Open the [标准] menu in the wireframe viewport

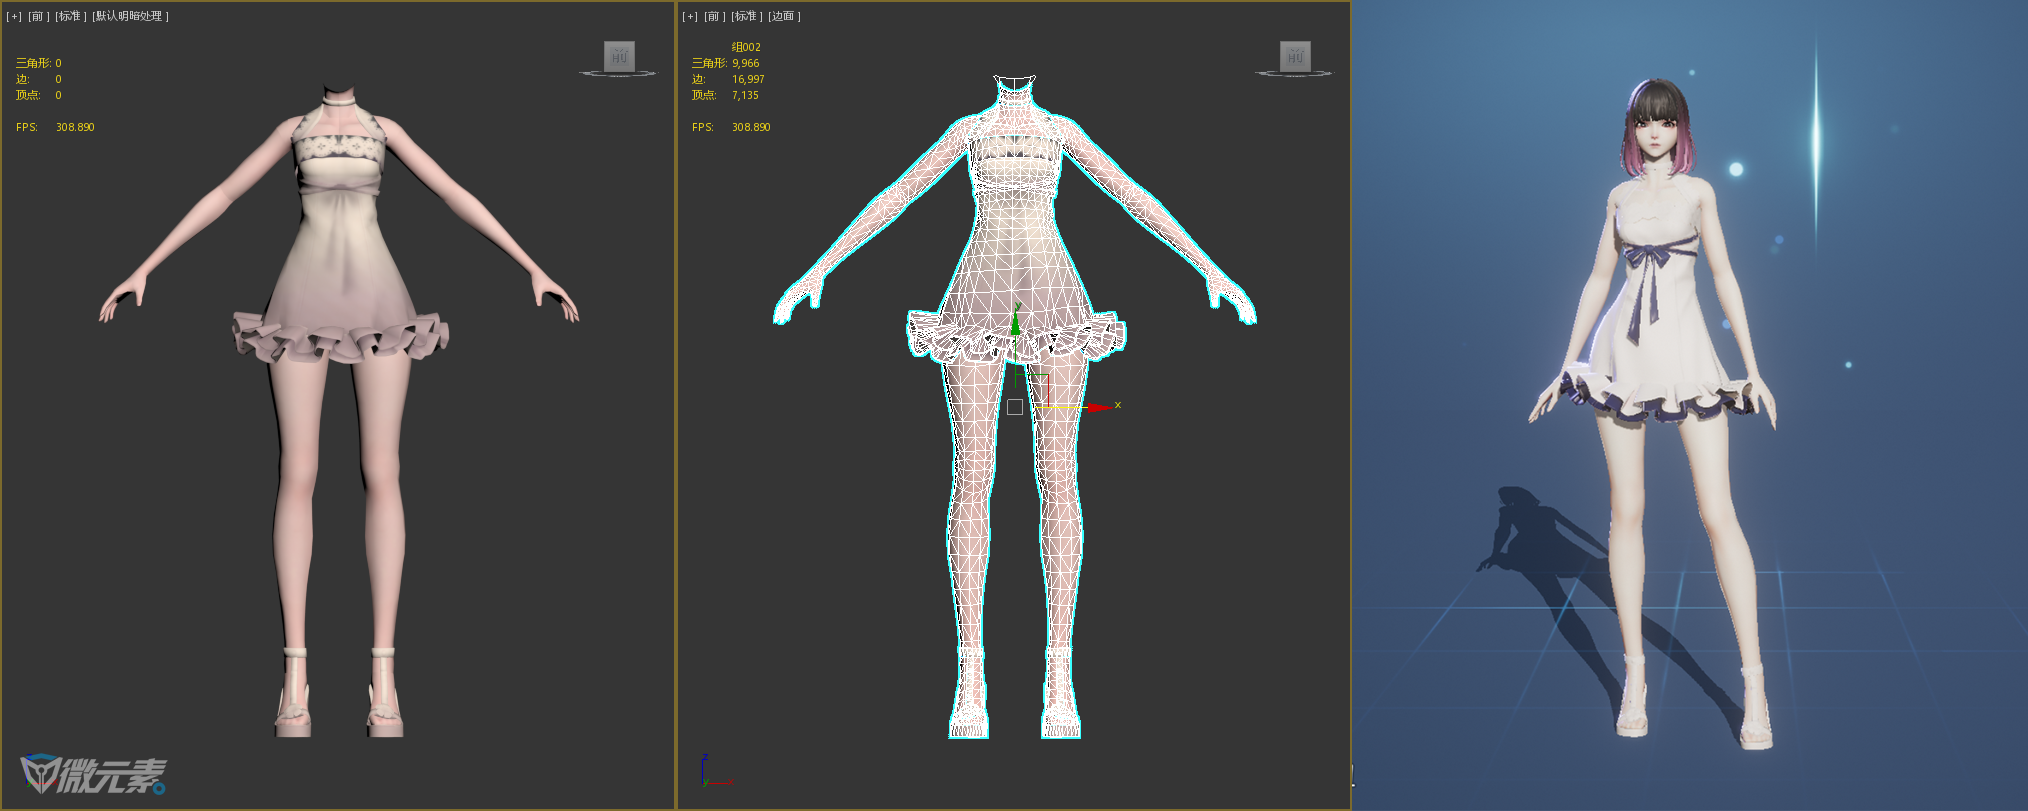pyautogui.click(x=747, y=16)
